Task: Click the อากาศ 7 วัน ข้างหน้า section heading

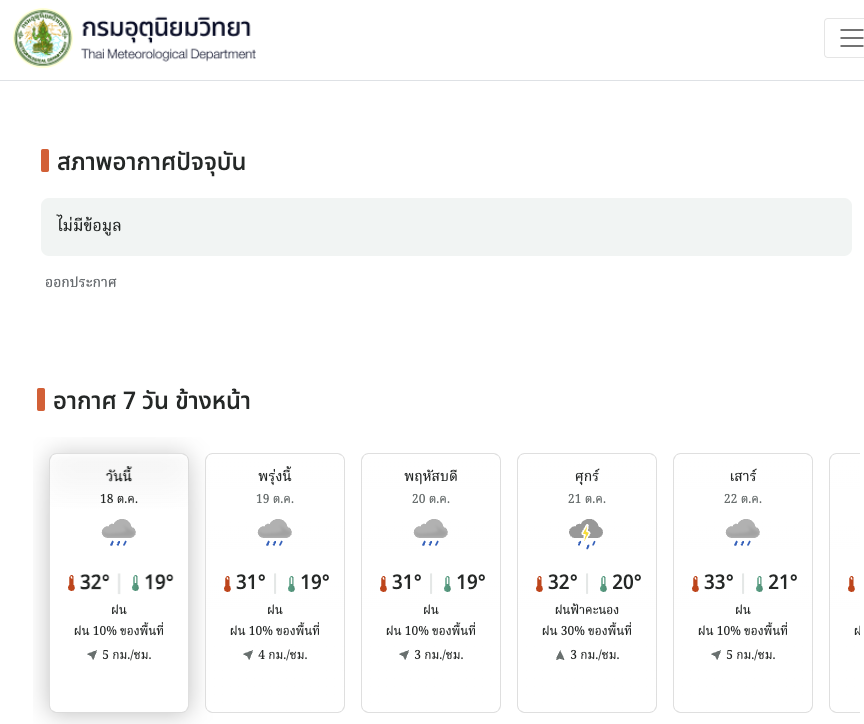Action: tap(151, 401)
